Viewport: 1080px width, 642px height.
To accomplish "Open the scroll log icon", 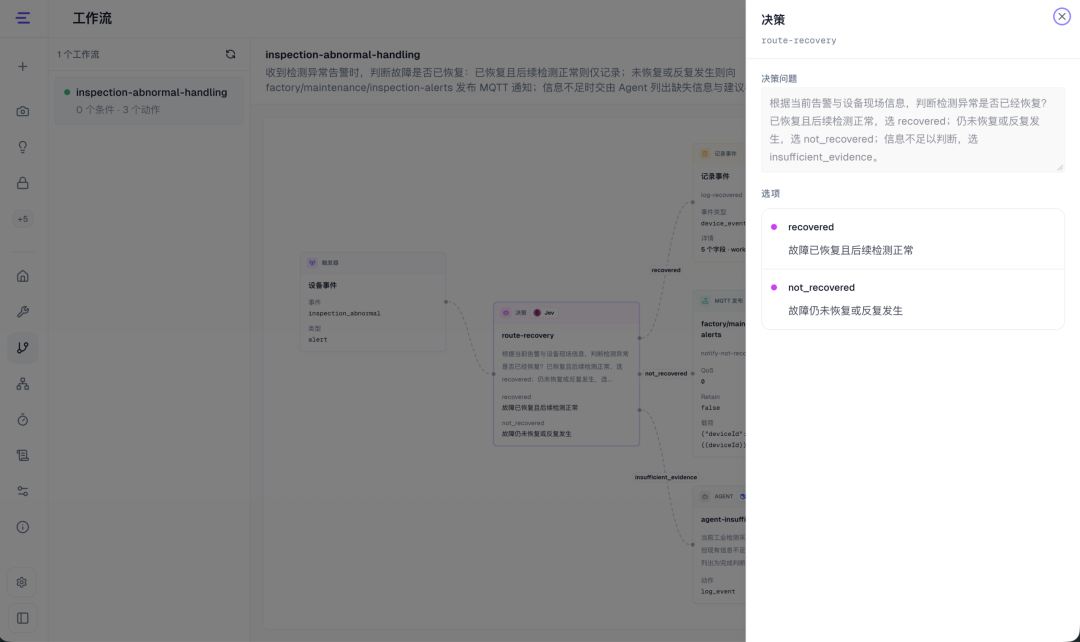I will pos(23,455).
